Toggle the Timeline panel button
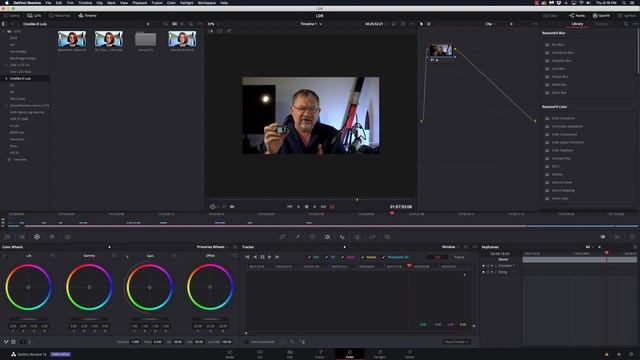This screenshot has height=360, width=640. coord(87,16)
